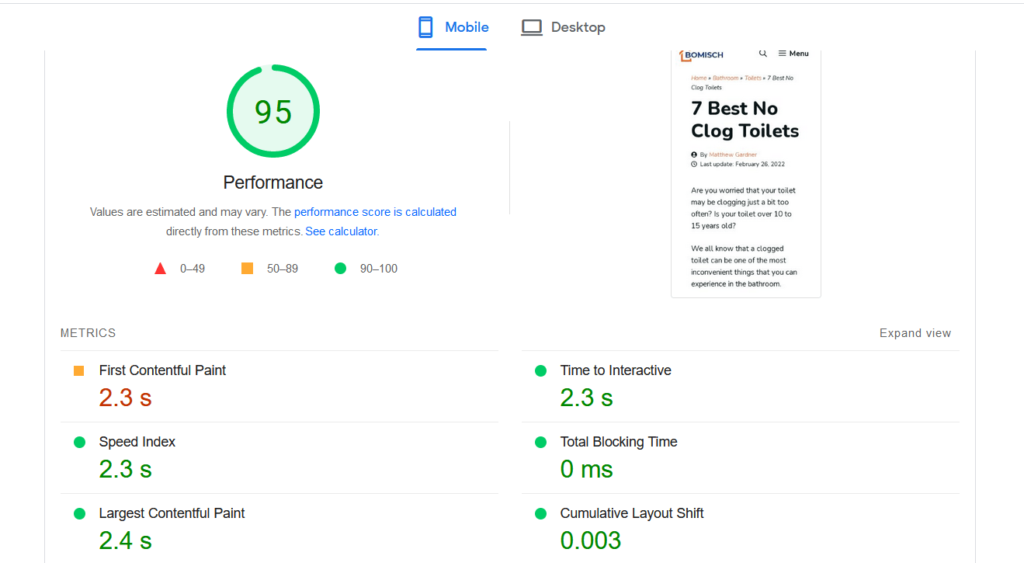1024x563 pixels.
Task: Click the Desktop monitor icon
Action: pos(531,27)
